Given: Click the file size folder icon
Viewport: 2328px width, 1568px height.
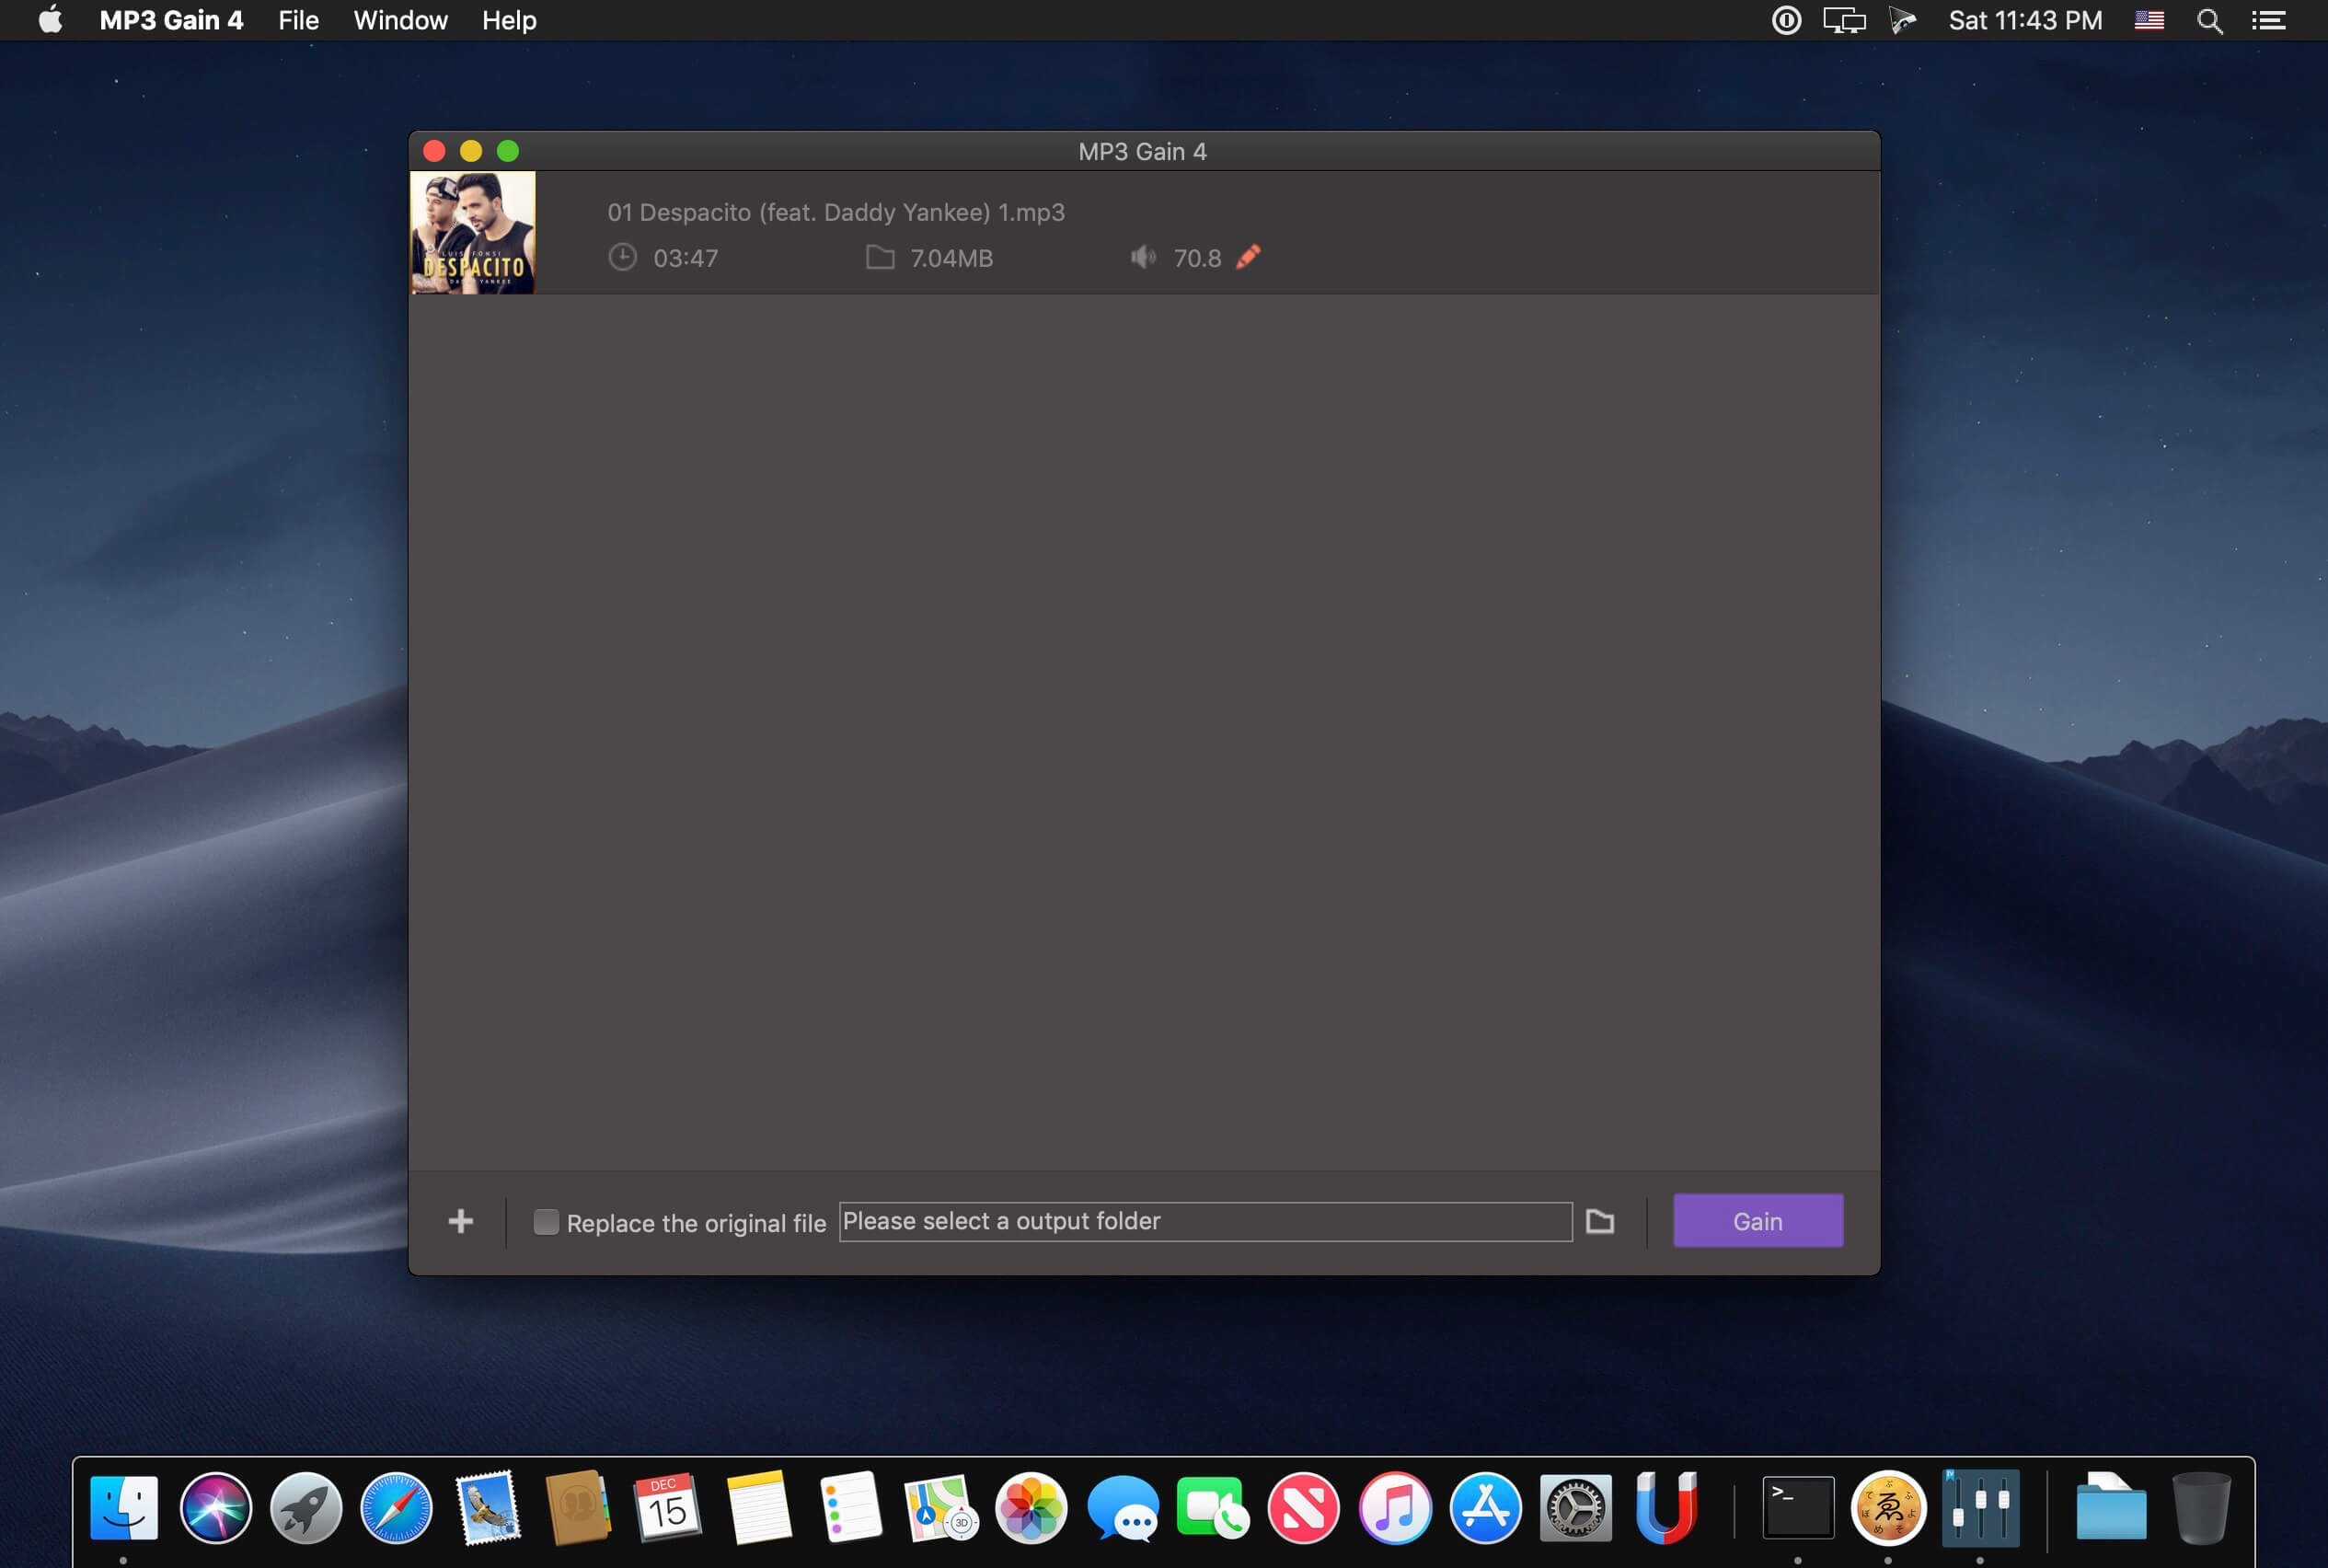Looking at the screenshot, I should coord(880,258).
